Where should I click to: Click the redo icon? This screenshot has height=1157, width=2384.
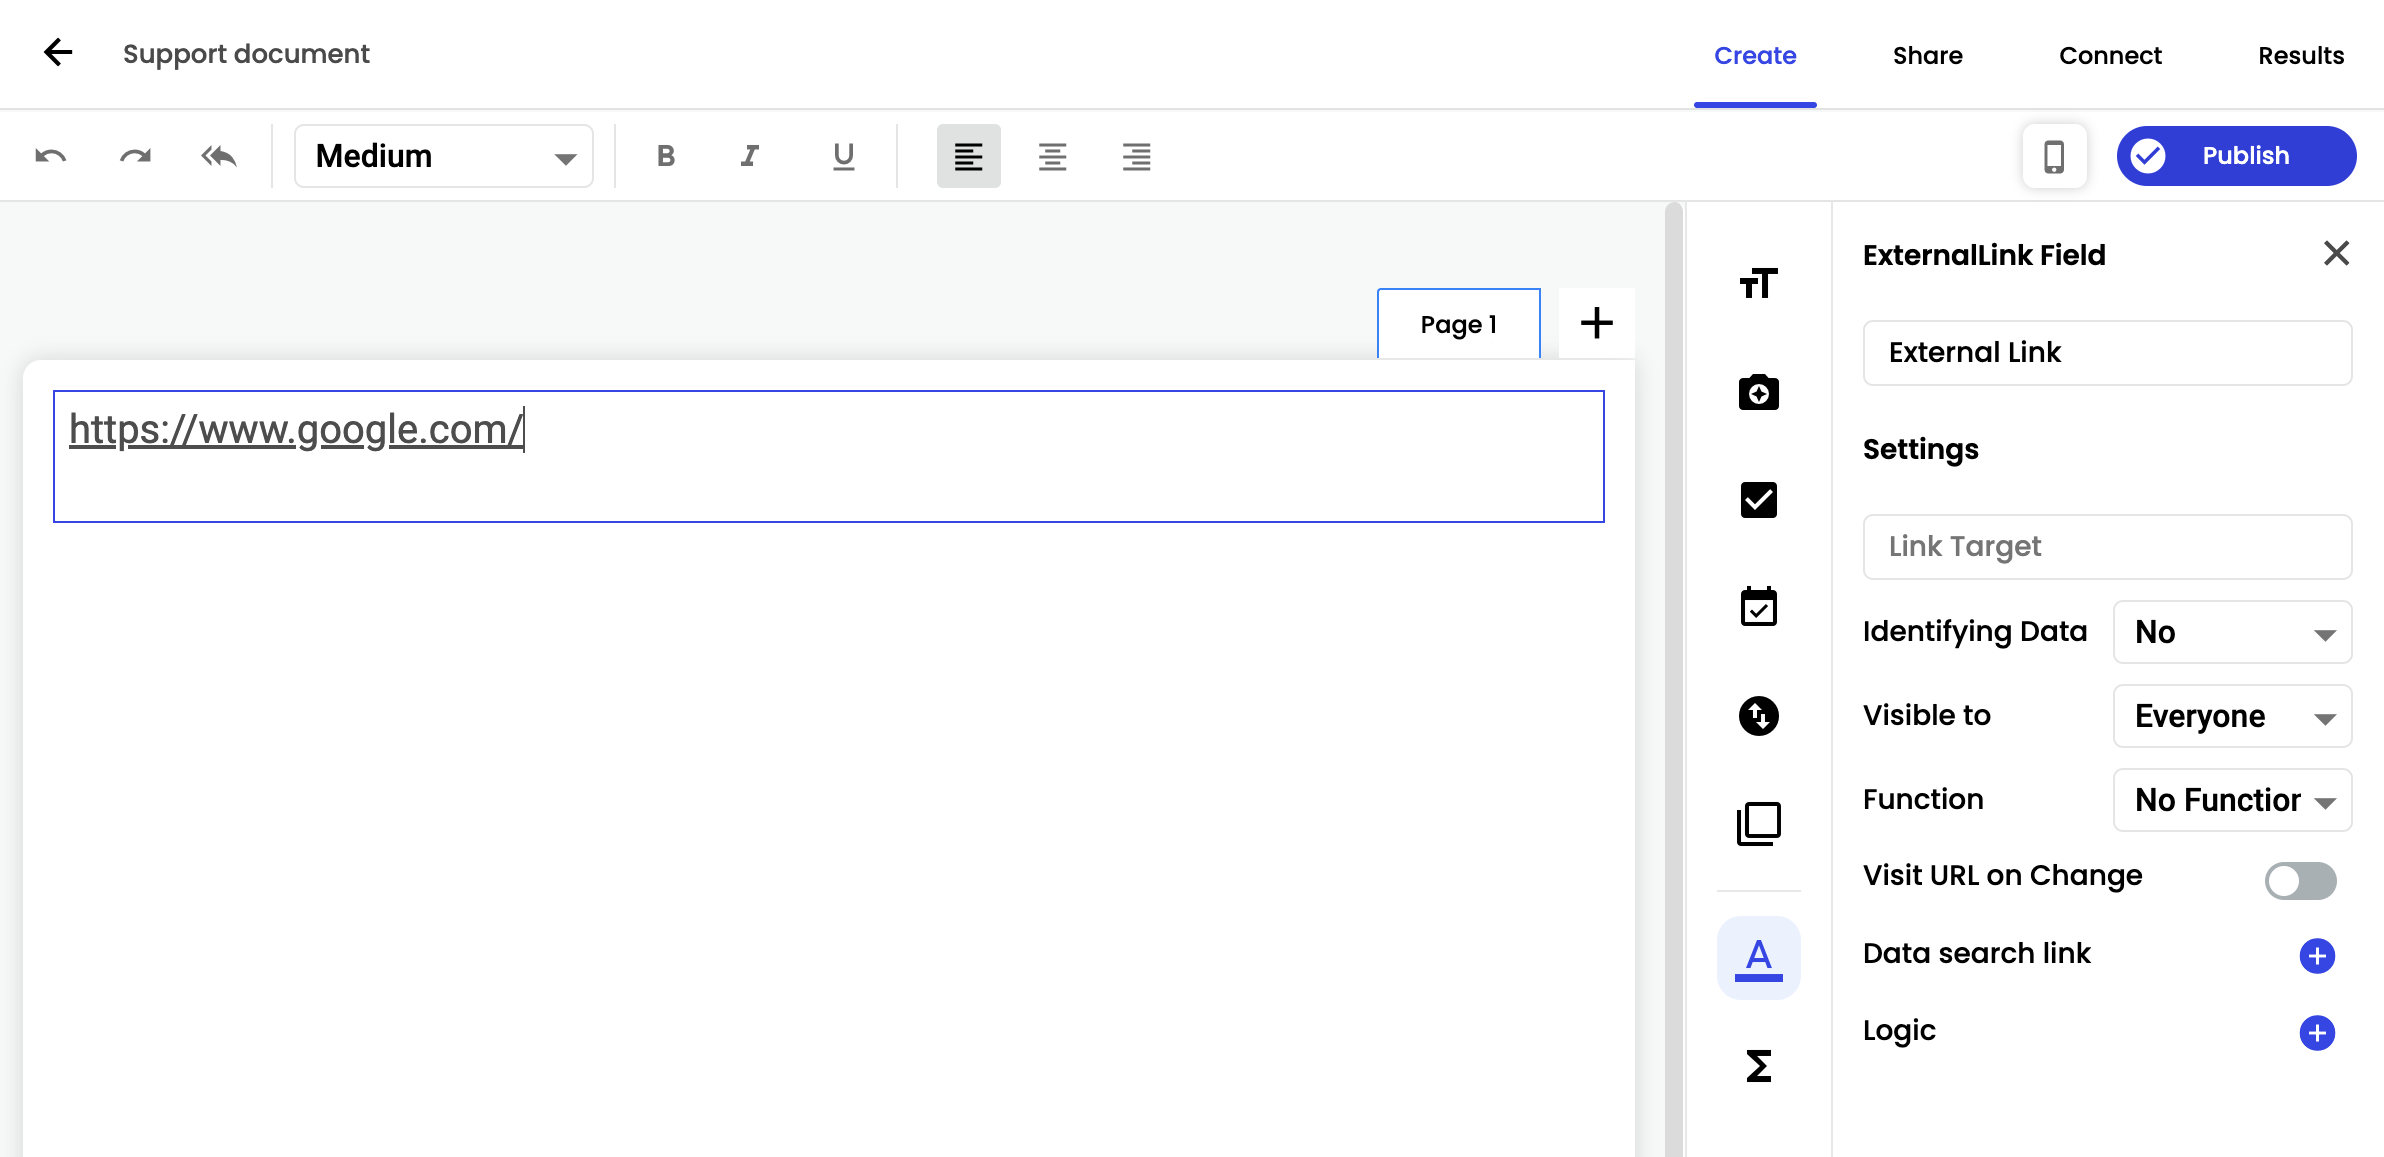pyautogui.click(x=135, y=156)
